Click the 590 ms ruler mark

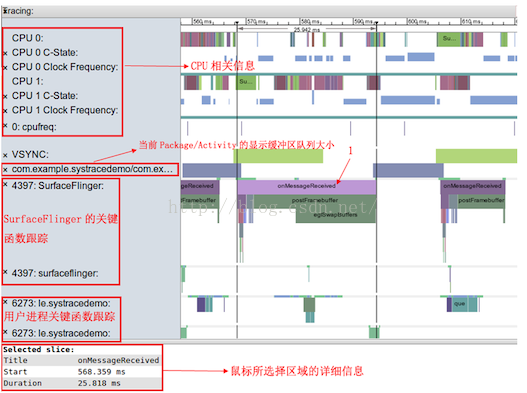[x=364, y=22]
